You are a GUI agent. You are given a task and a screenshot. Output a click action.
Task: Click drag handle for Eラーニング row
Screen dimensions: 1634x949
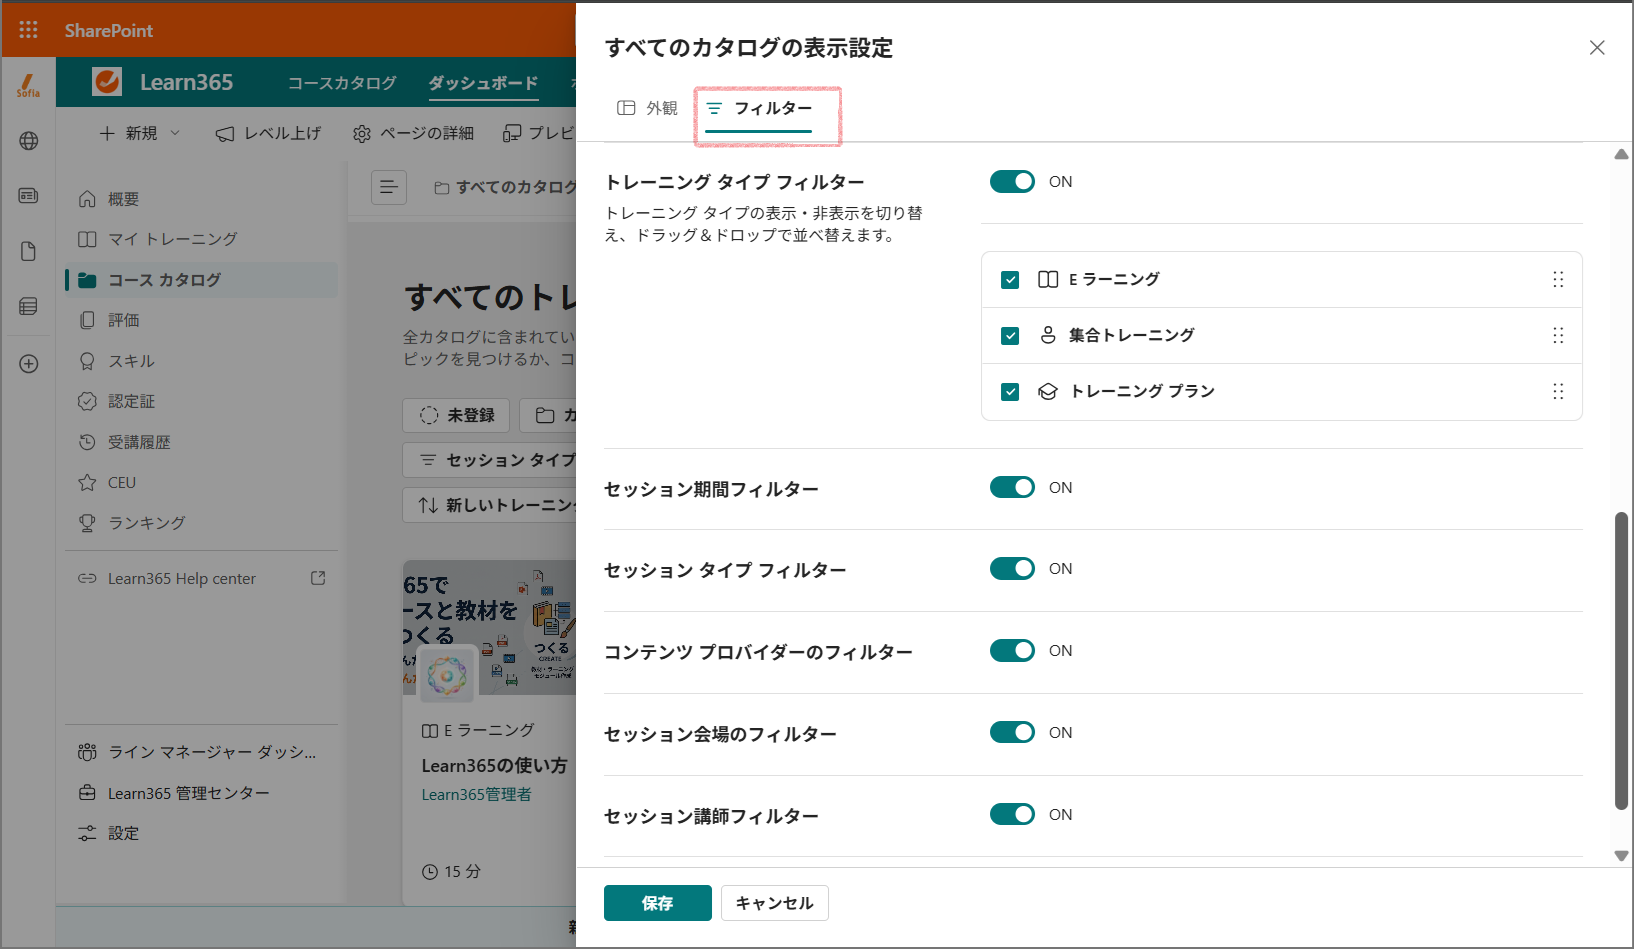pos(1558,279)
